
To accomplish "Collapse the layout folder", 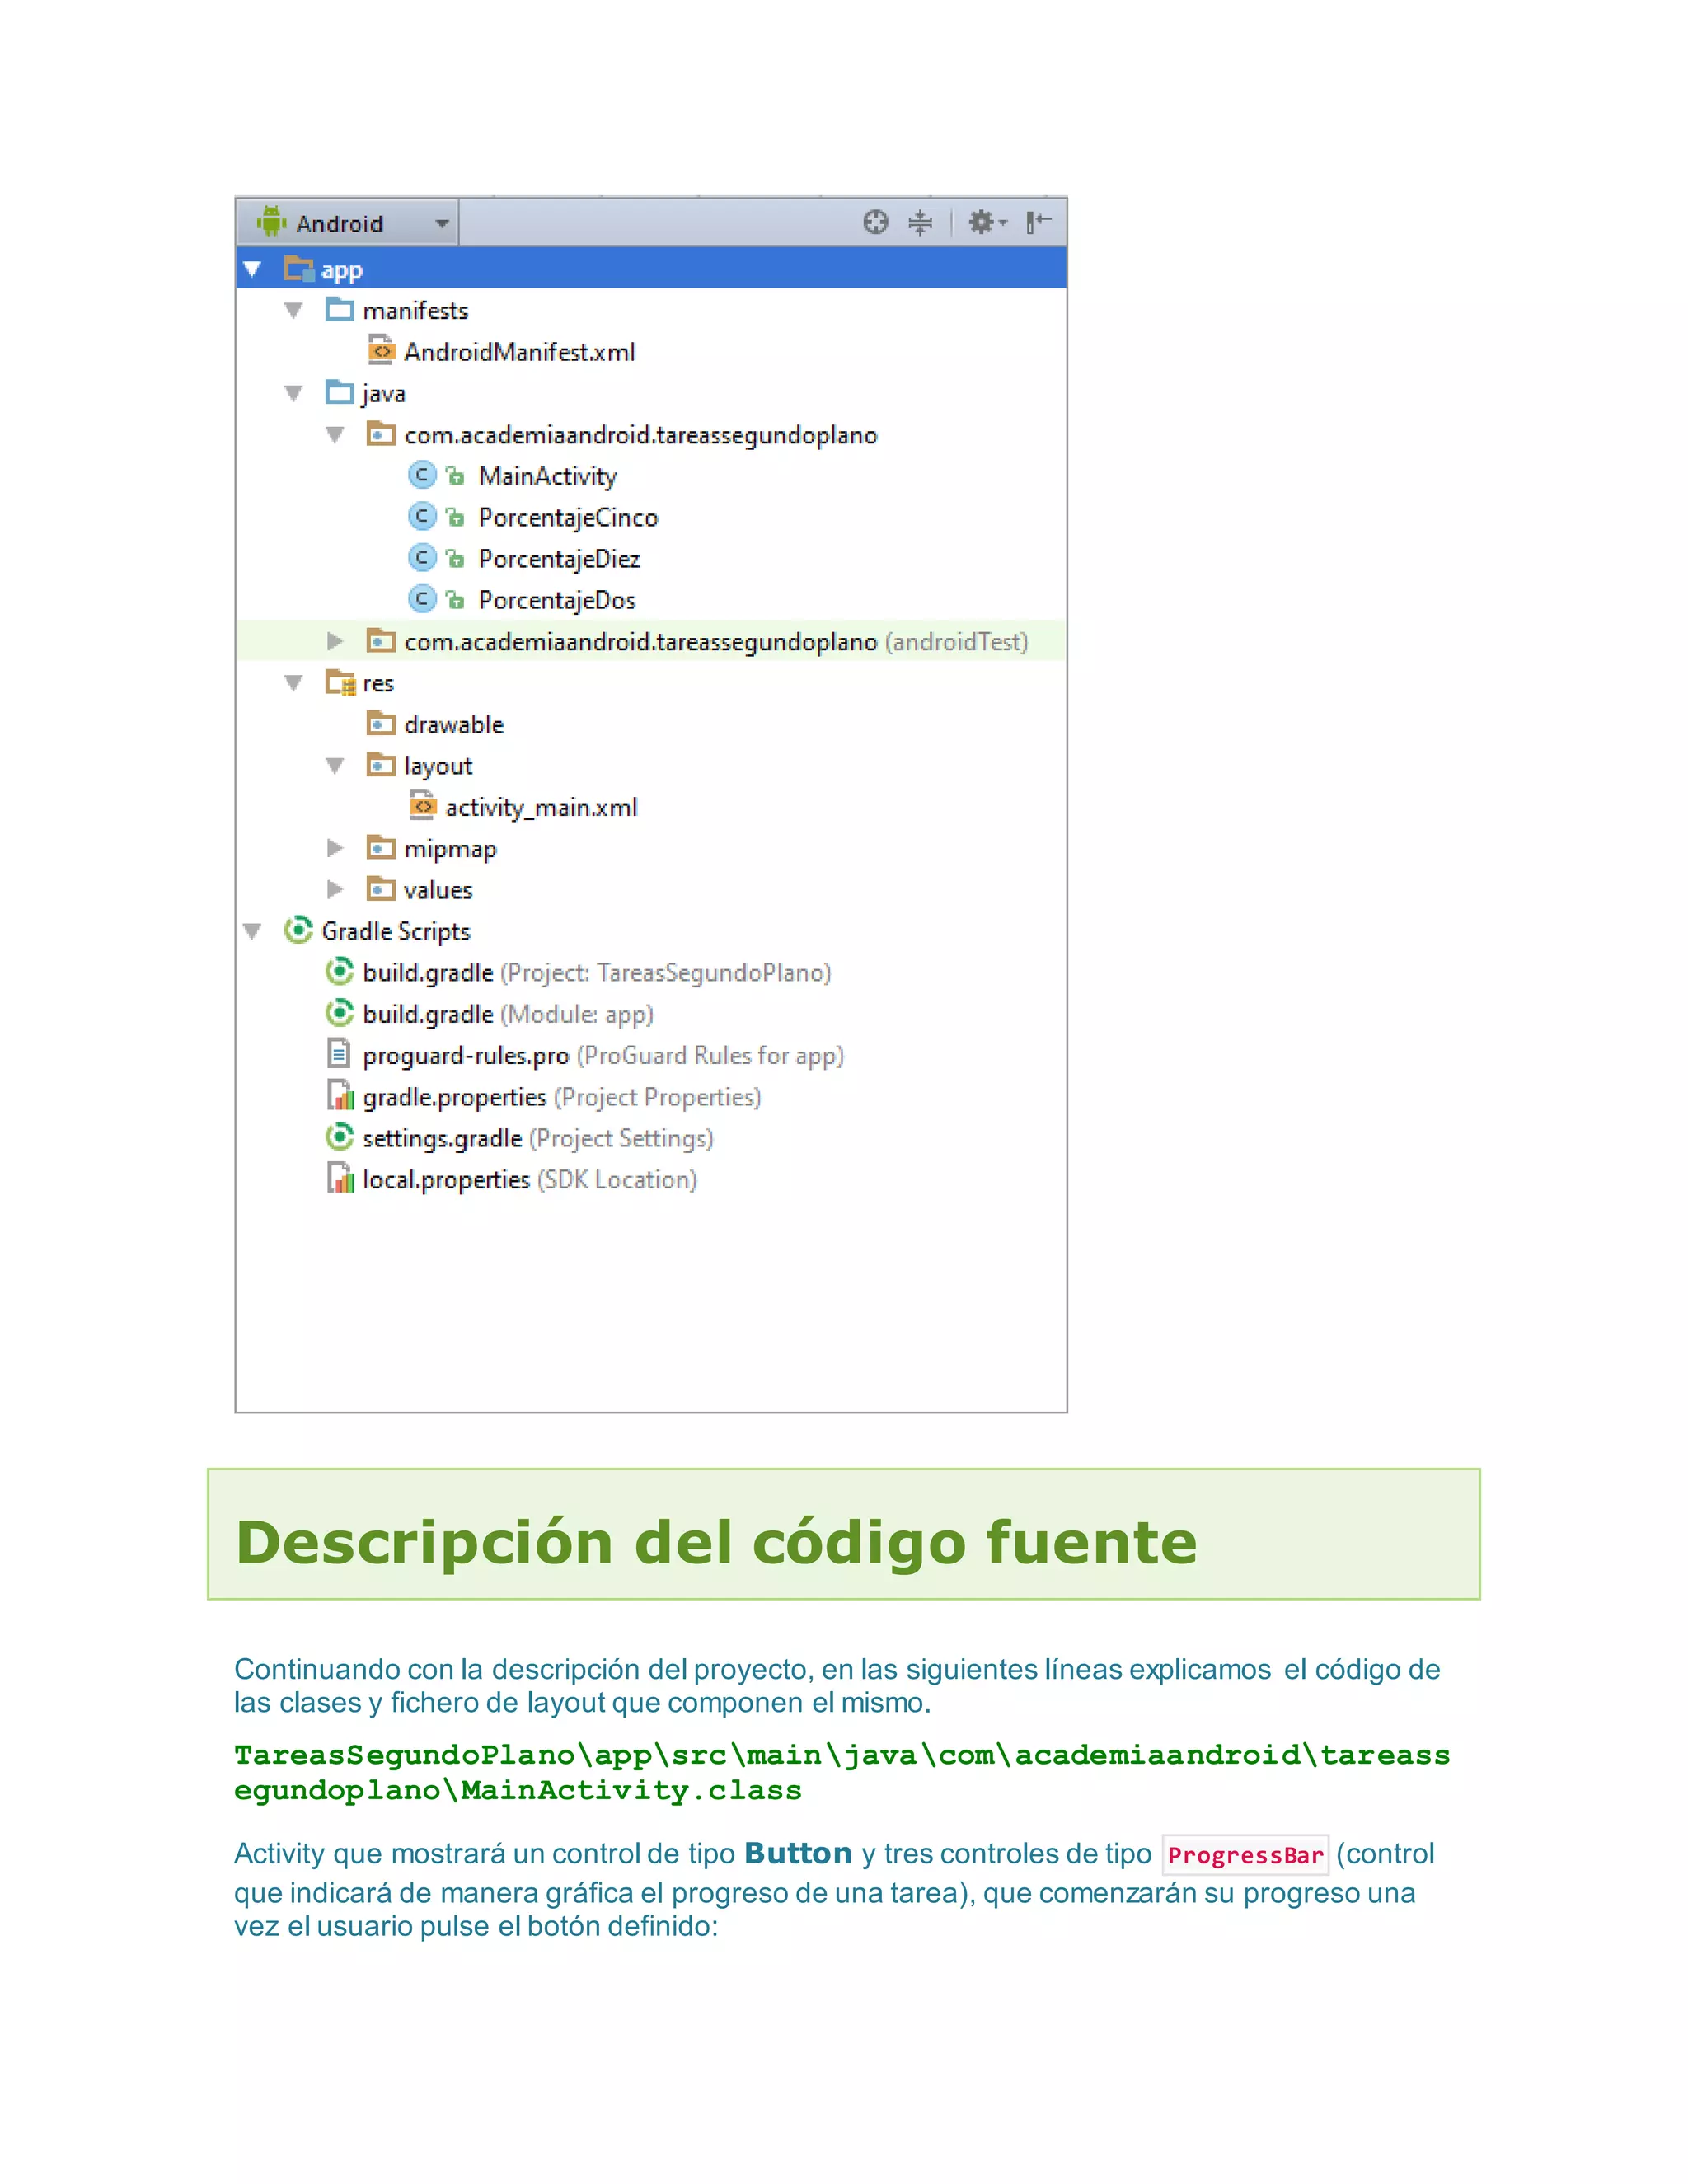I will point(335,766).
